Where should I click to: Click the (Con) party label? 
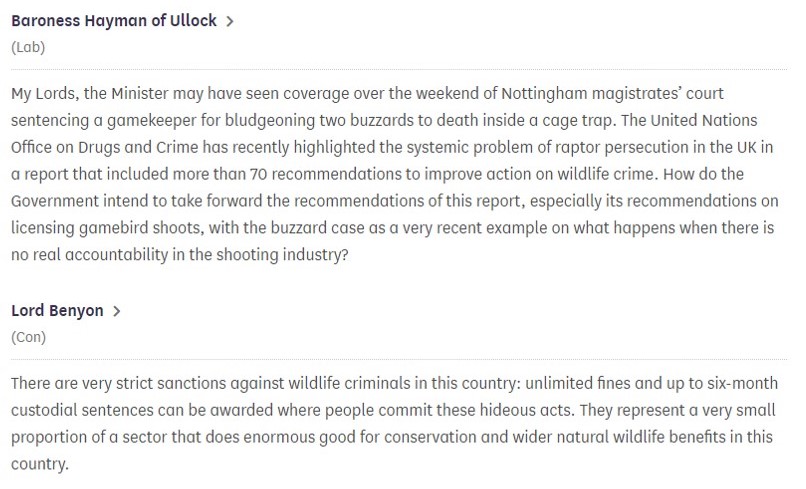point(28,337)
